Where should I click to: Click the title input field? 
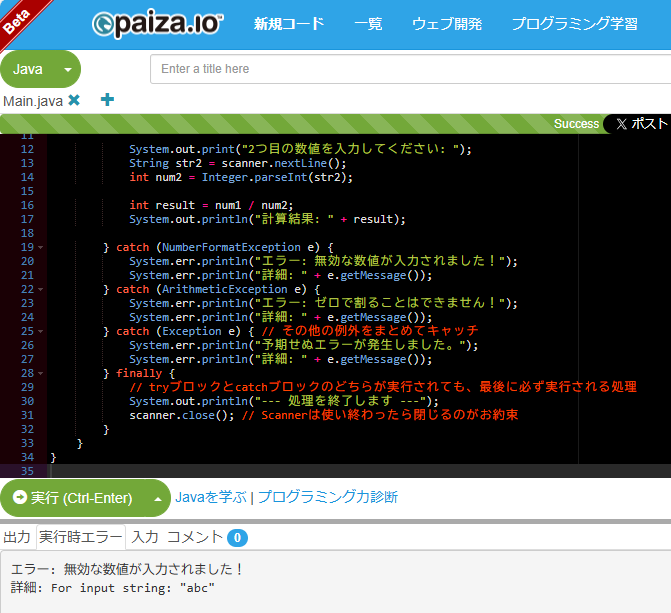[x=410, y=69]
